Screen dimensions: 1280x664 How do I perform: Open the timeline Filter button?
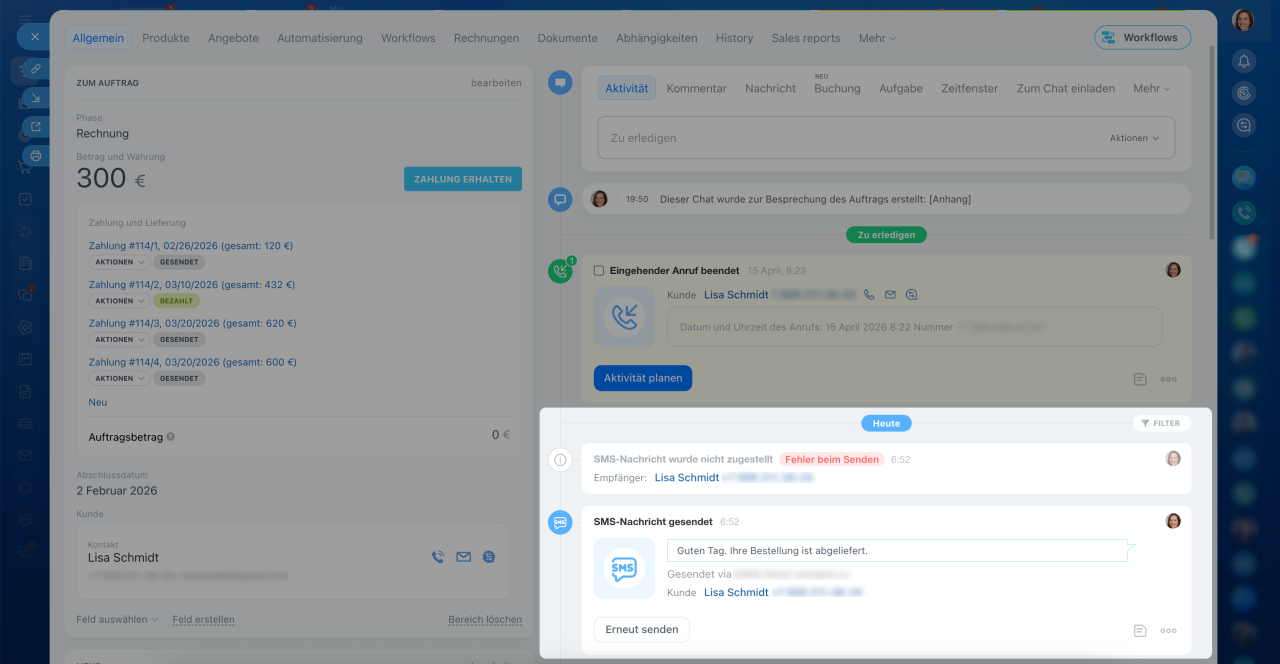[1161, 423]
